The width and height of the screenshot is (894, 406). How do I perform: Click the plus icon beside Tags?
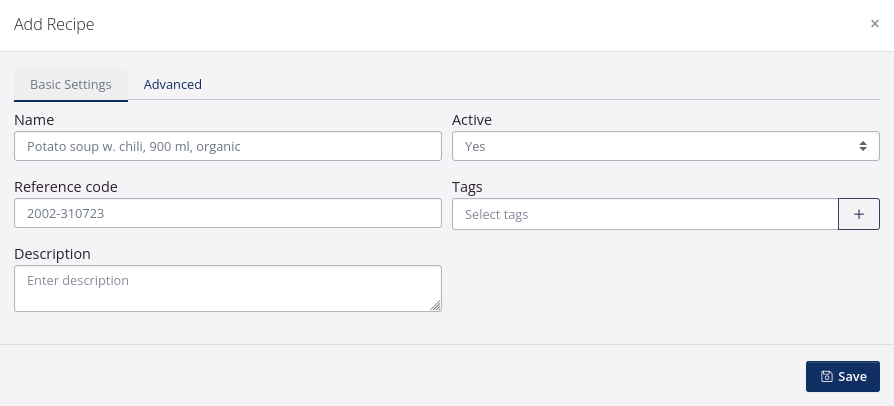pos(858,214)
